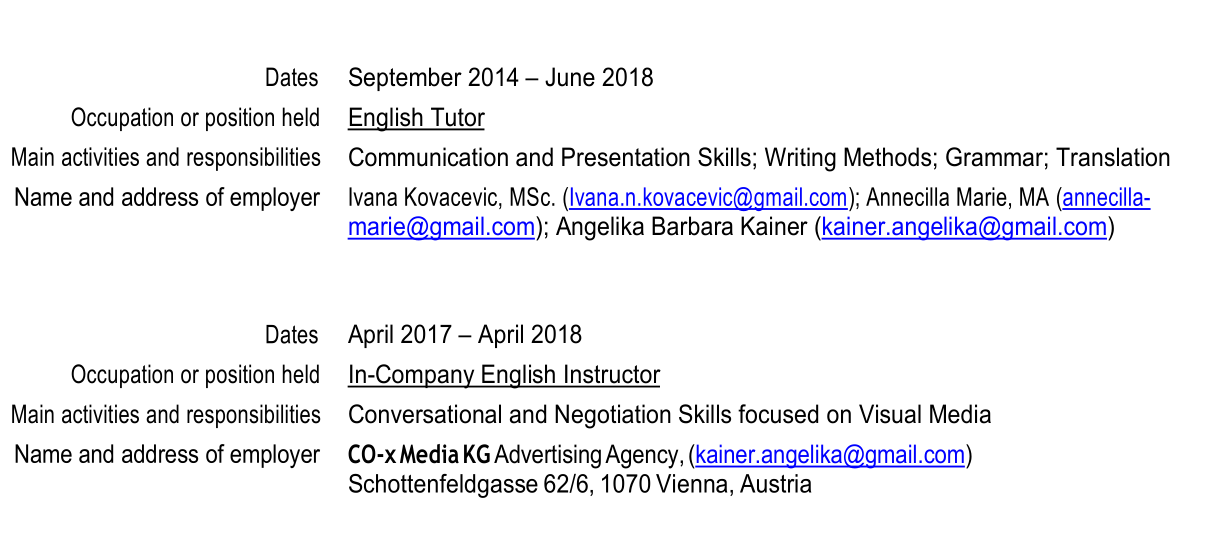The image size is (1223, 550).
Task: Click the Schottenfeldgasse 62/6 Vienna address line
Action: click(579, 485)
